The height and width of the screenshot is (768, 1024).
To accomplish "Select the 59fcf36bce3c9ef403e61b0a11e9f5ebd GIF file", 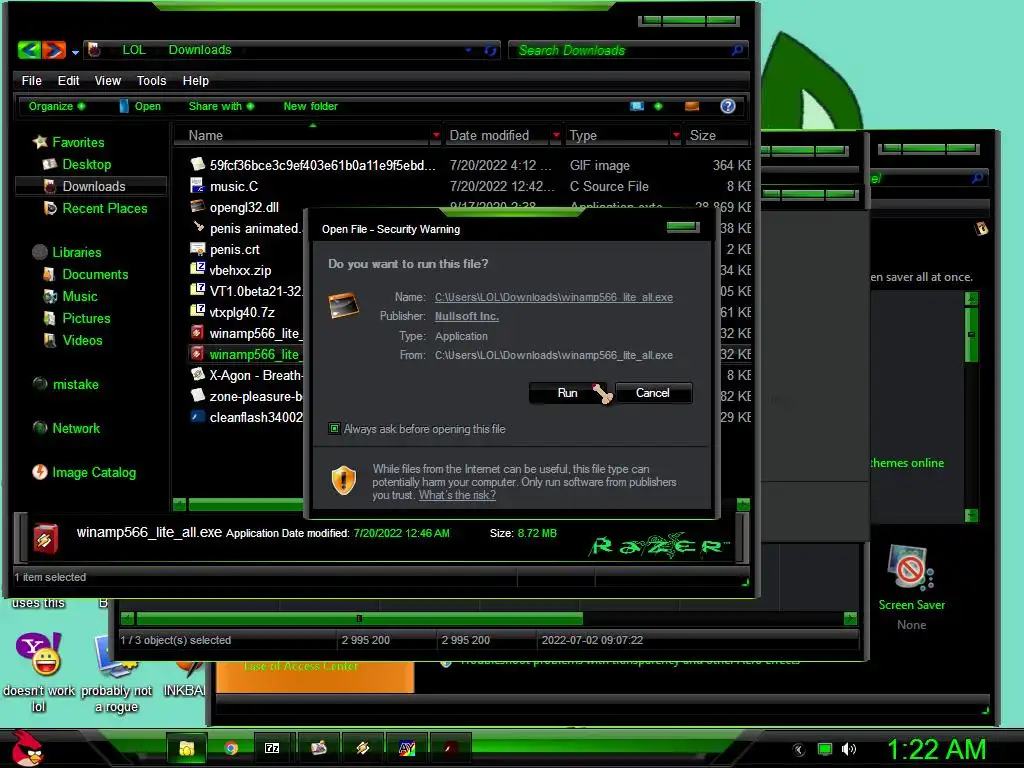I will click(322, 165).
